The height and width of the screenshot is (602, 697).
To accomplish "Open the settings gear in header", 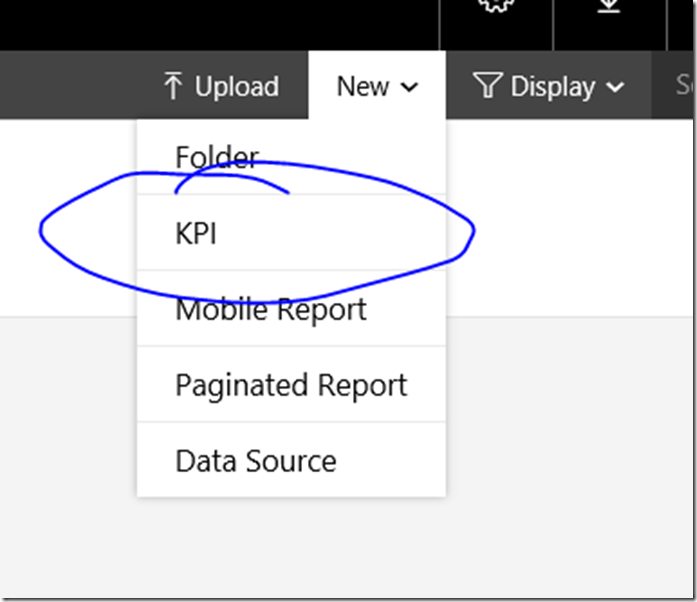I will (495, 5).
